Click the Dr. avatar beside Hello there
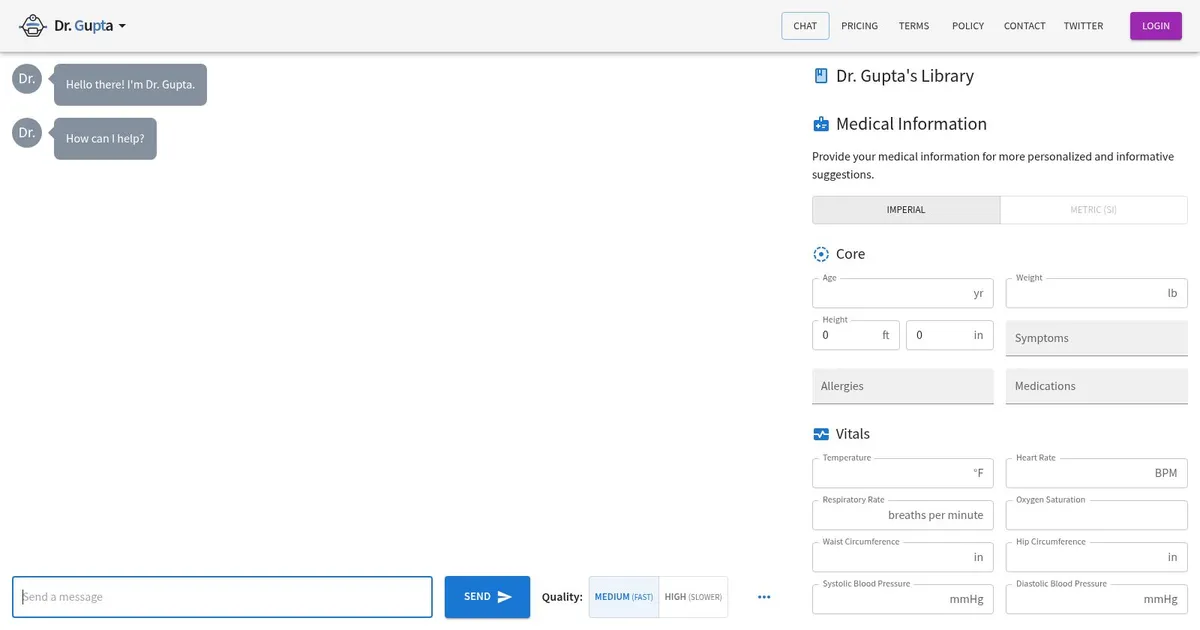Viewport: 1200px width, 630px height. (27, 79)
